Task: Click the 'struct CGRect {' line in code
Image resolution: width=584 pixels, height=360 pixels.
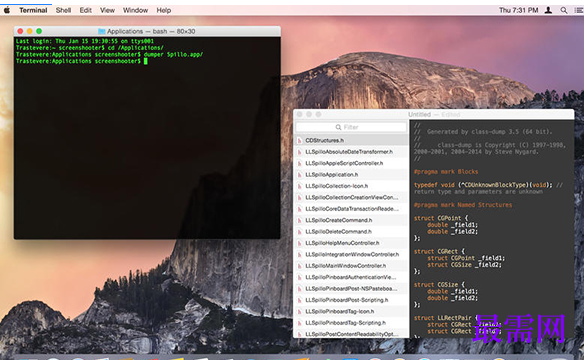Action: point(439,251)
